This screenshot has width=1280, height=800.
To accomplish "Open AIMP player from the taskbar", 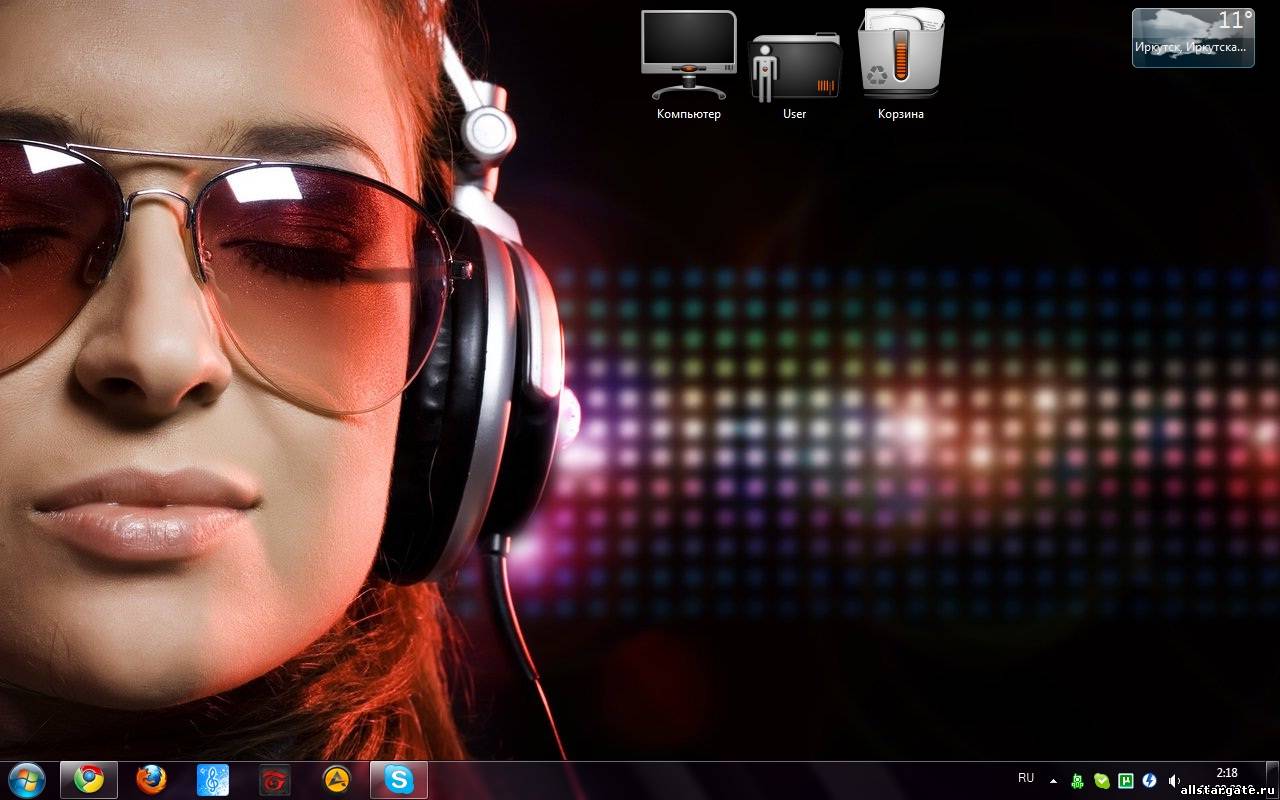I will pyautogui.click(x=337, y=779).
